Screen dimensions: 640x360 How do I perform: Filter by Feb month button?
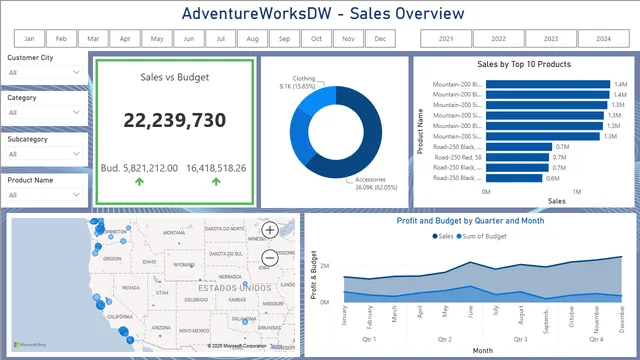point(61,39)
